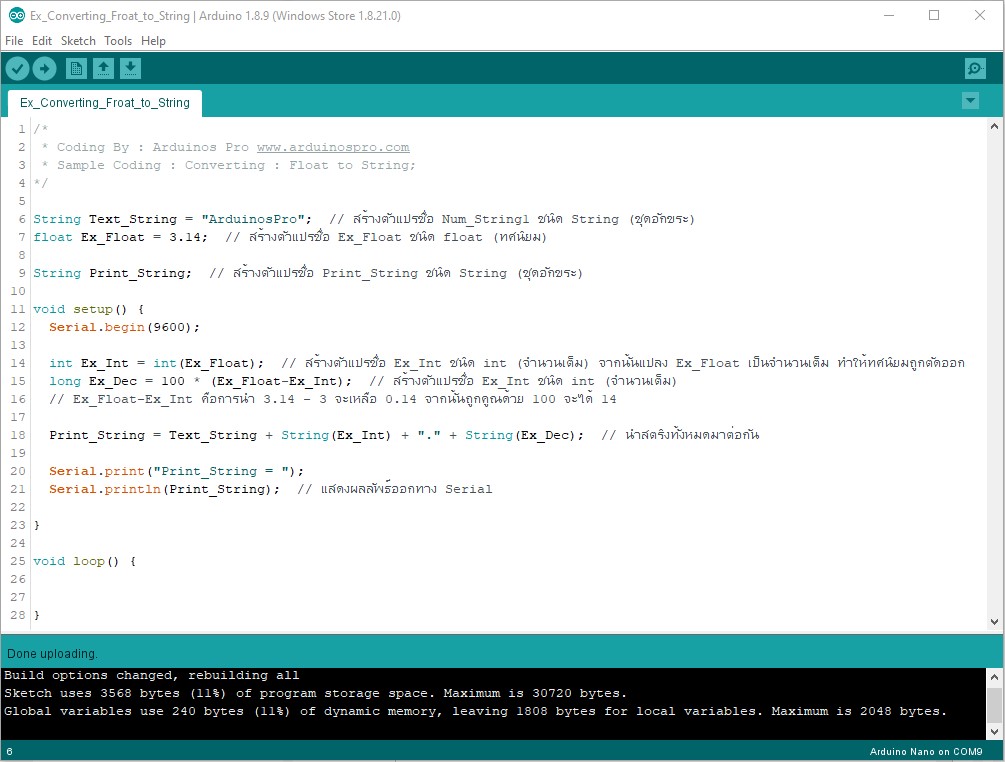
Task: Open a sketch with the Open icon
Action: click(x=104, y=68)
